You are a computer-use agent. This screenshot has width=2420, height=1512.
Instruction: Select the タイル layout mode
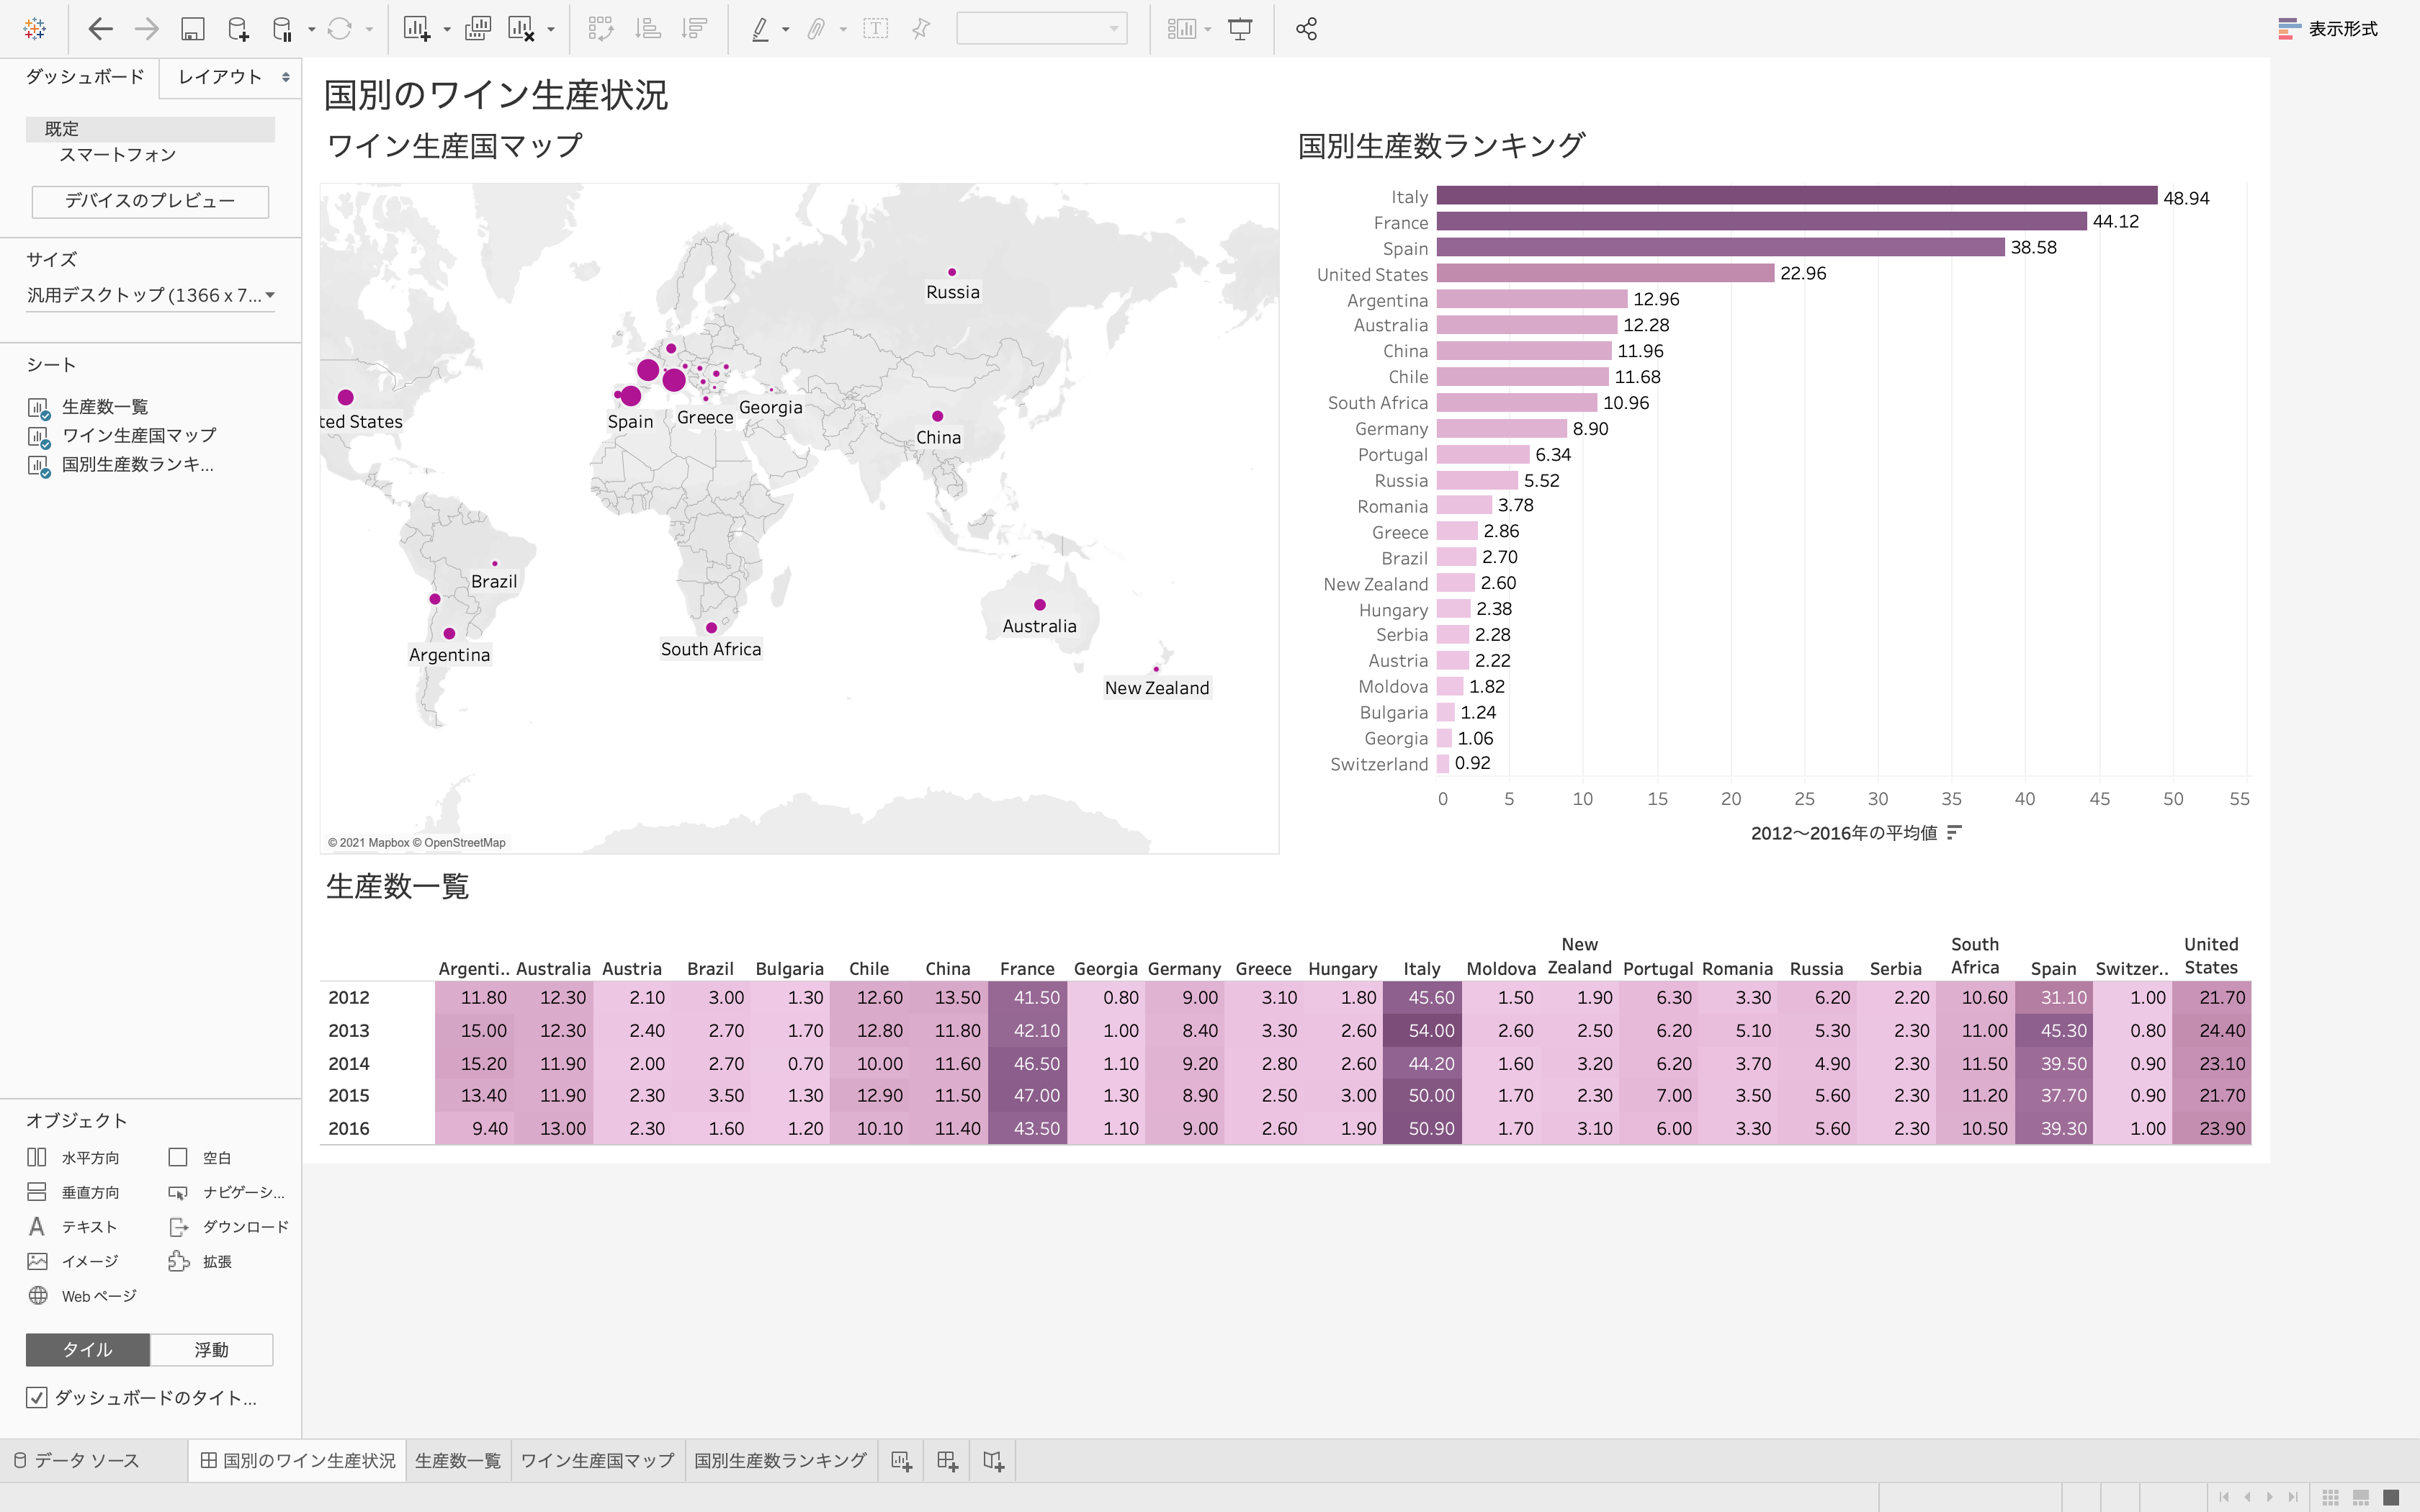(x=86, y=1349)
